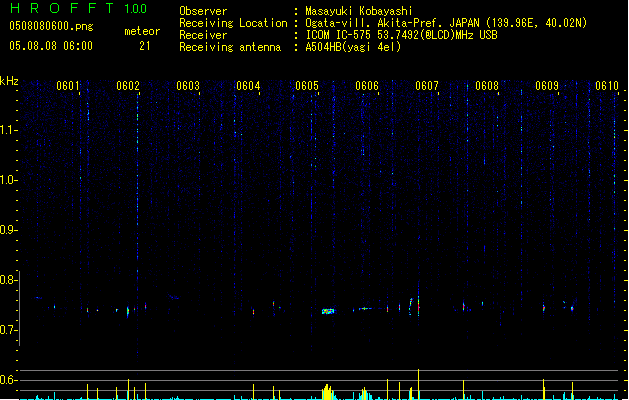Click the 0601 time marker
Image resolution: width=629 pixels, height=400 pixels.
[68, 86]
